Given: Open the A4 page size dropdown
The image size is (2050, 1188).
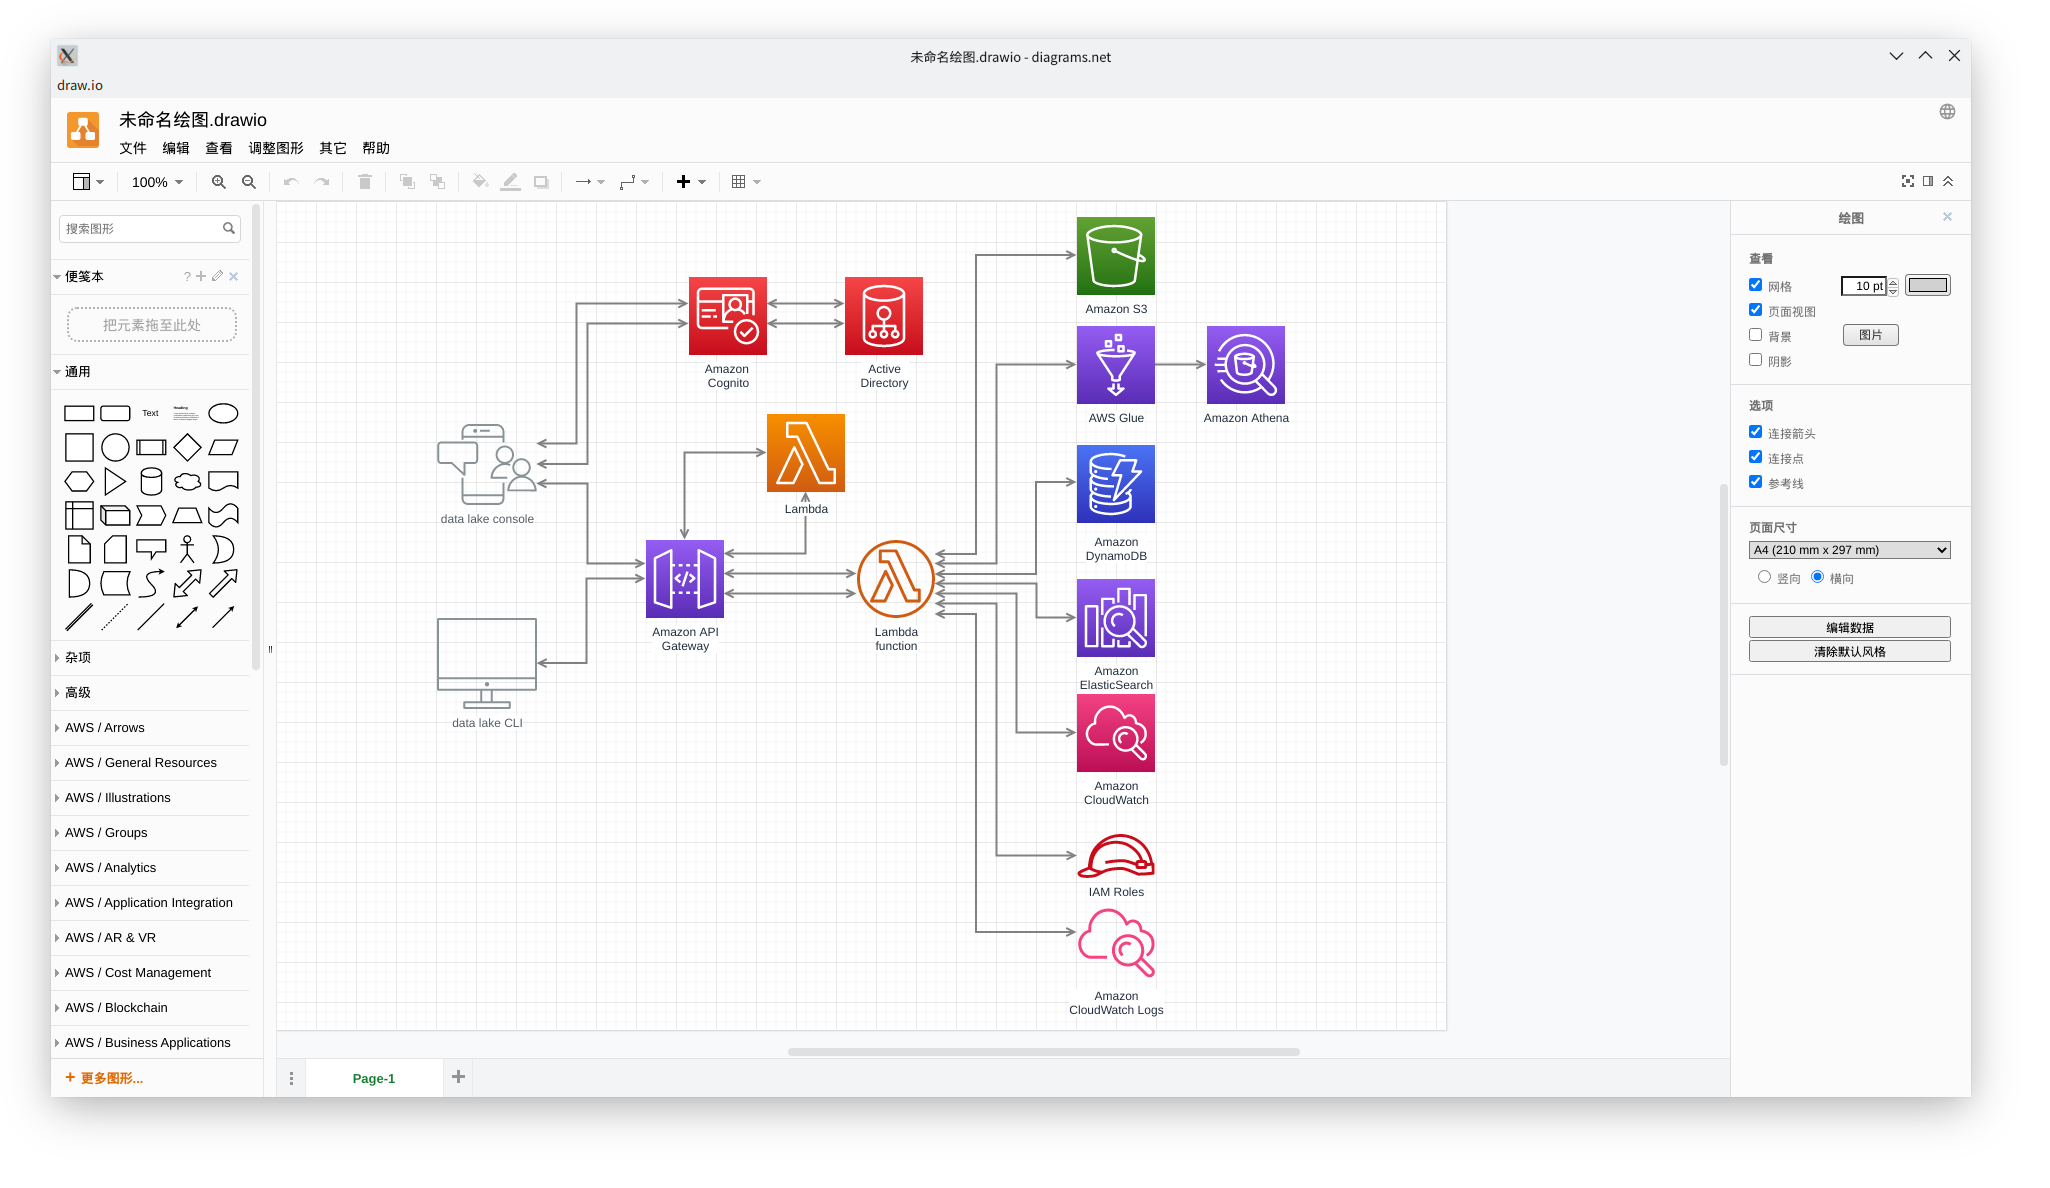Looking at the screenshot, I should pyautogui.click(x=1848, y=550).
